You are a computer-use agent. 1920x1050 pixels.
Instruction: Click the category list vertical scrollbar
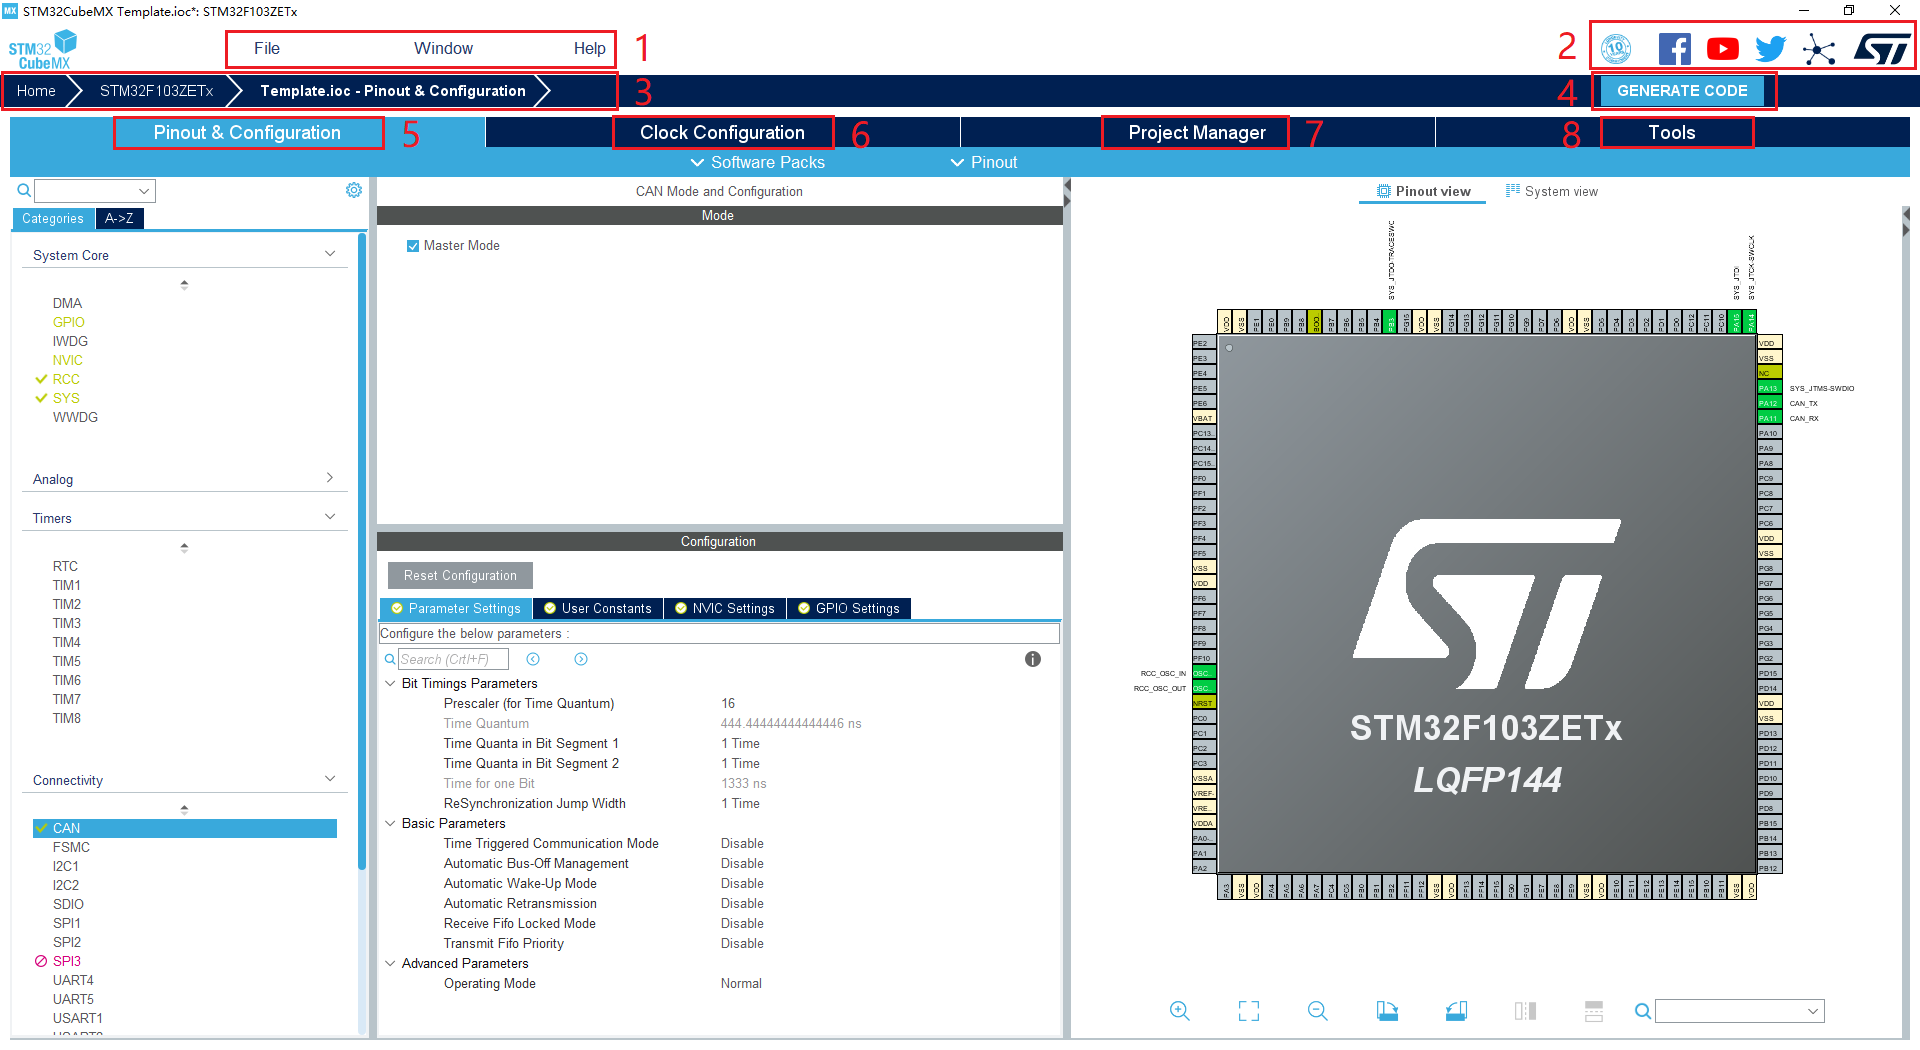(x=362, y=550)
